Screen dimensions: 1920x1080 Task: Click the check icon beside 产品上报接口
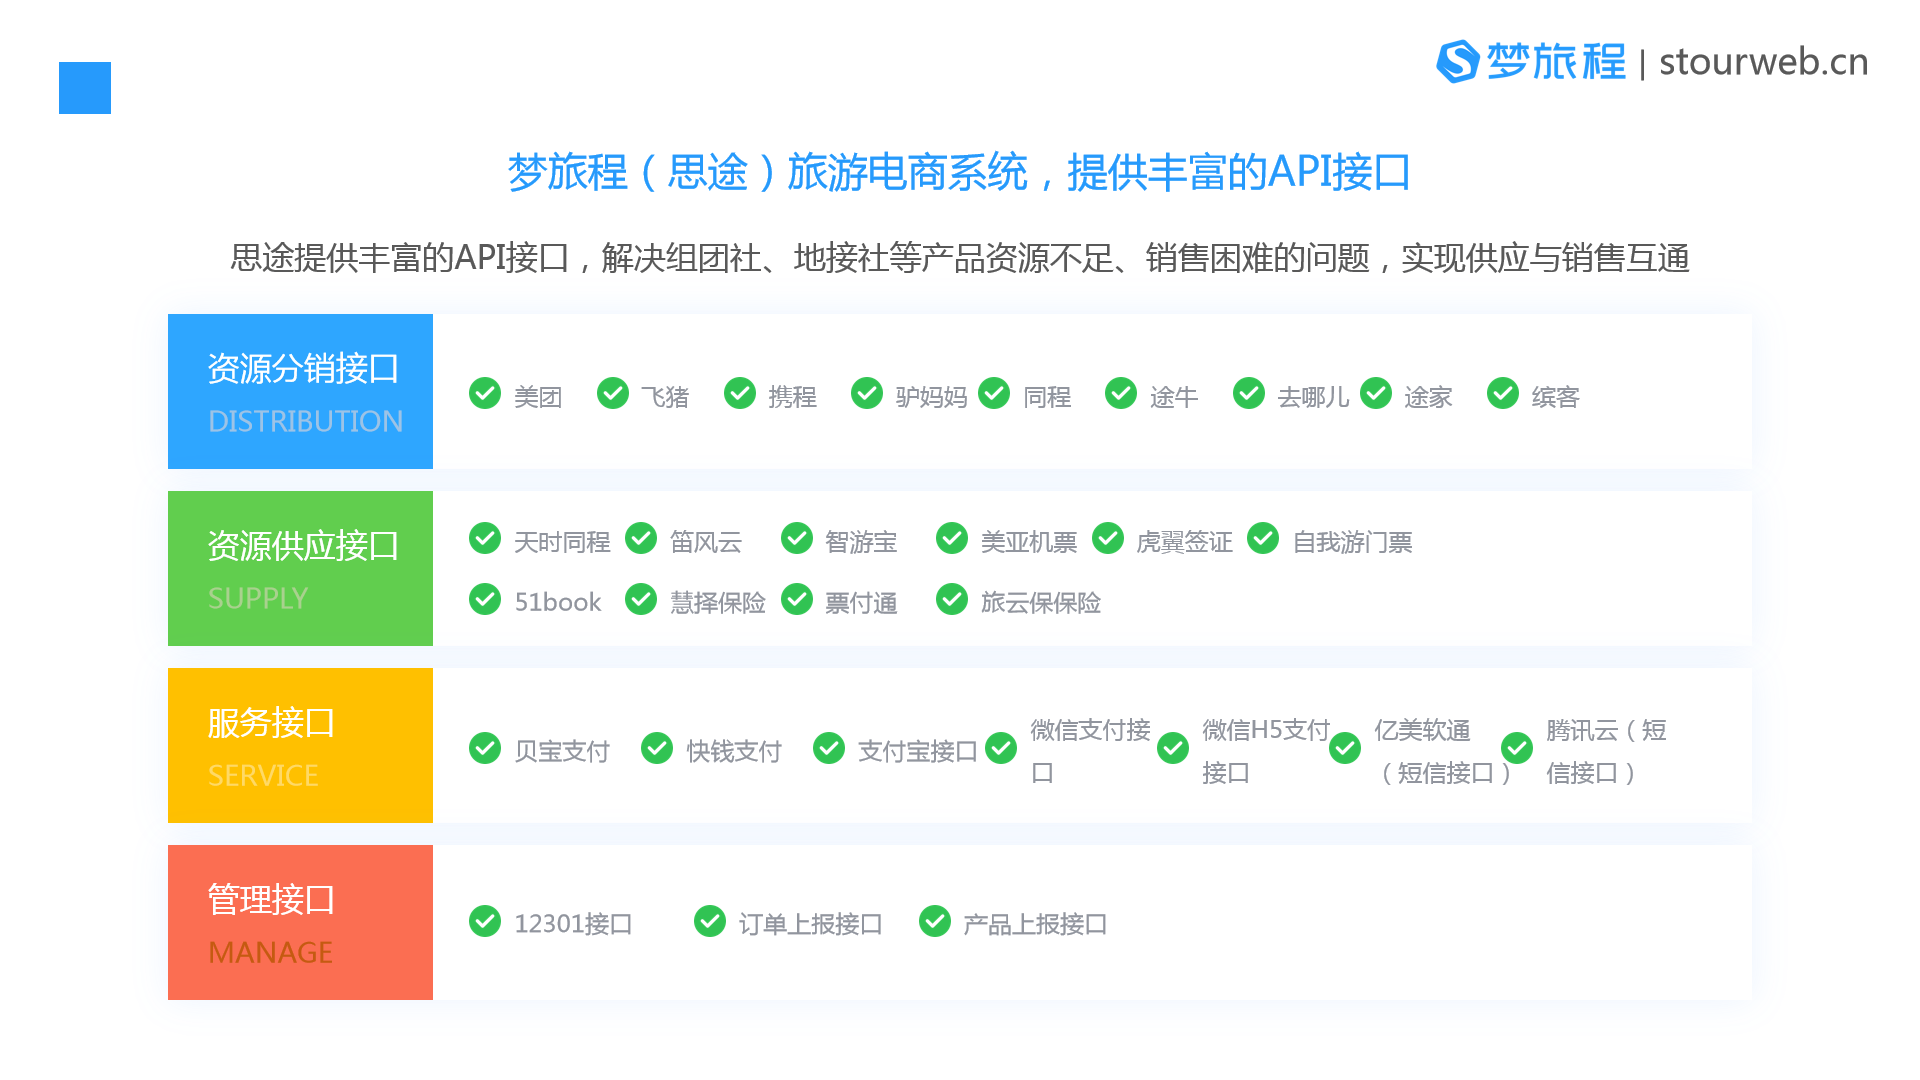pyautogui.click(x=935, y=921)
